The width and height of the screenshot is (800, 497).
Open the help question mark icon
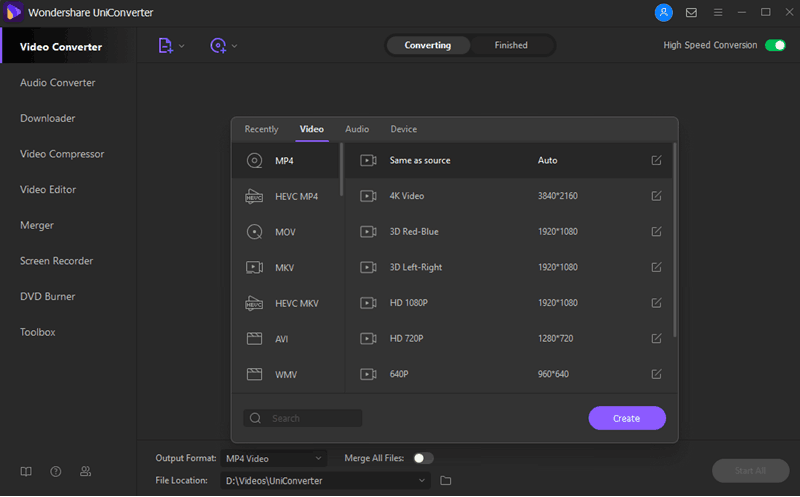[56, 471]
